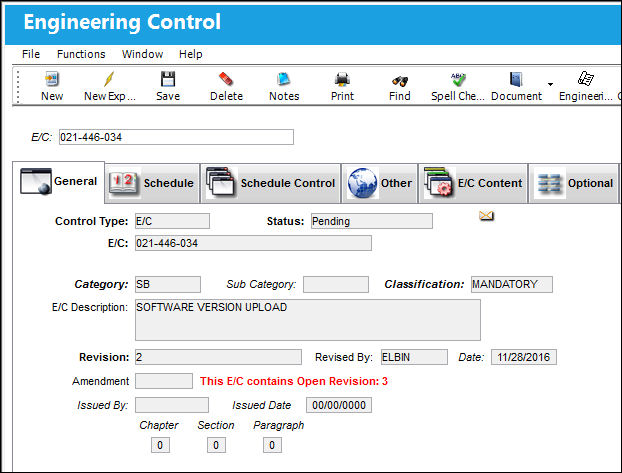Click the empty Issued By field
The height and width of the screenshot is (473, 622).
172,405
